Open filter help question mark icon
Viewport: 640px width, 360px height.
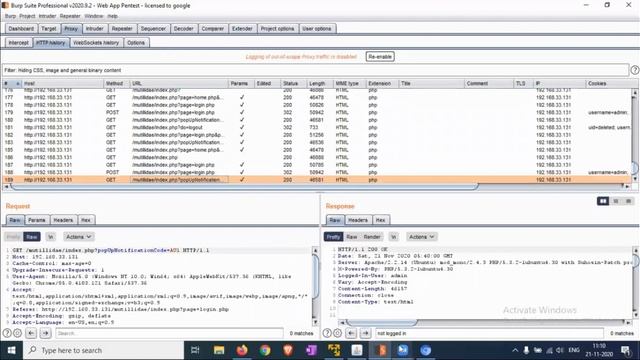[635, 70]
